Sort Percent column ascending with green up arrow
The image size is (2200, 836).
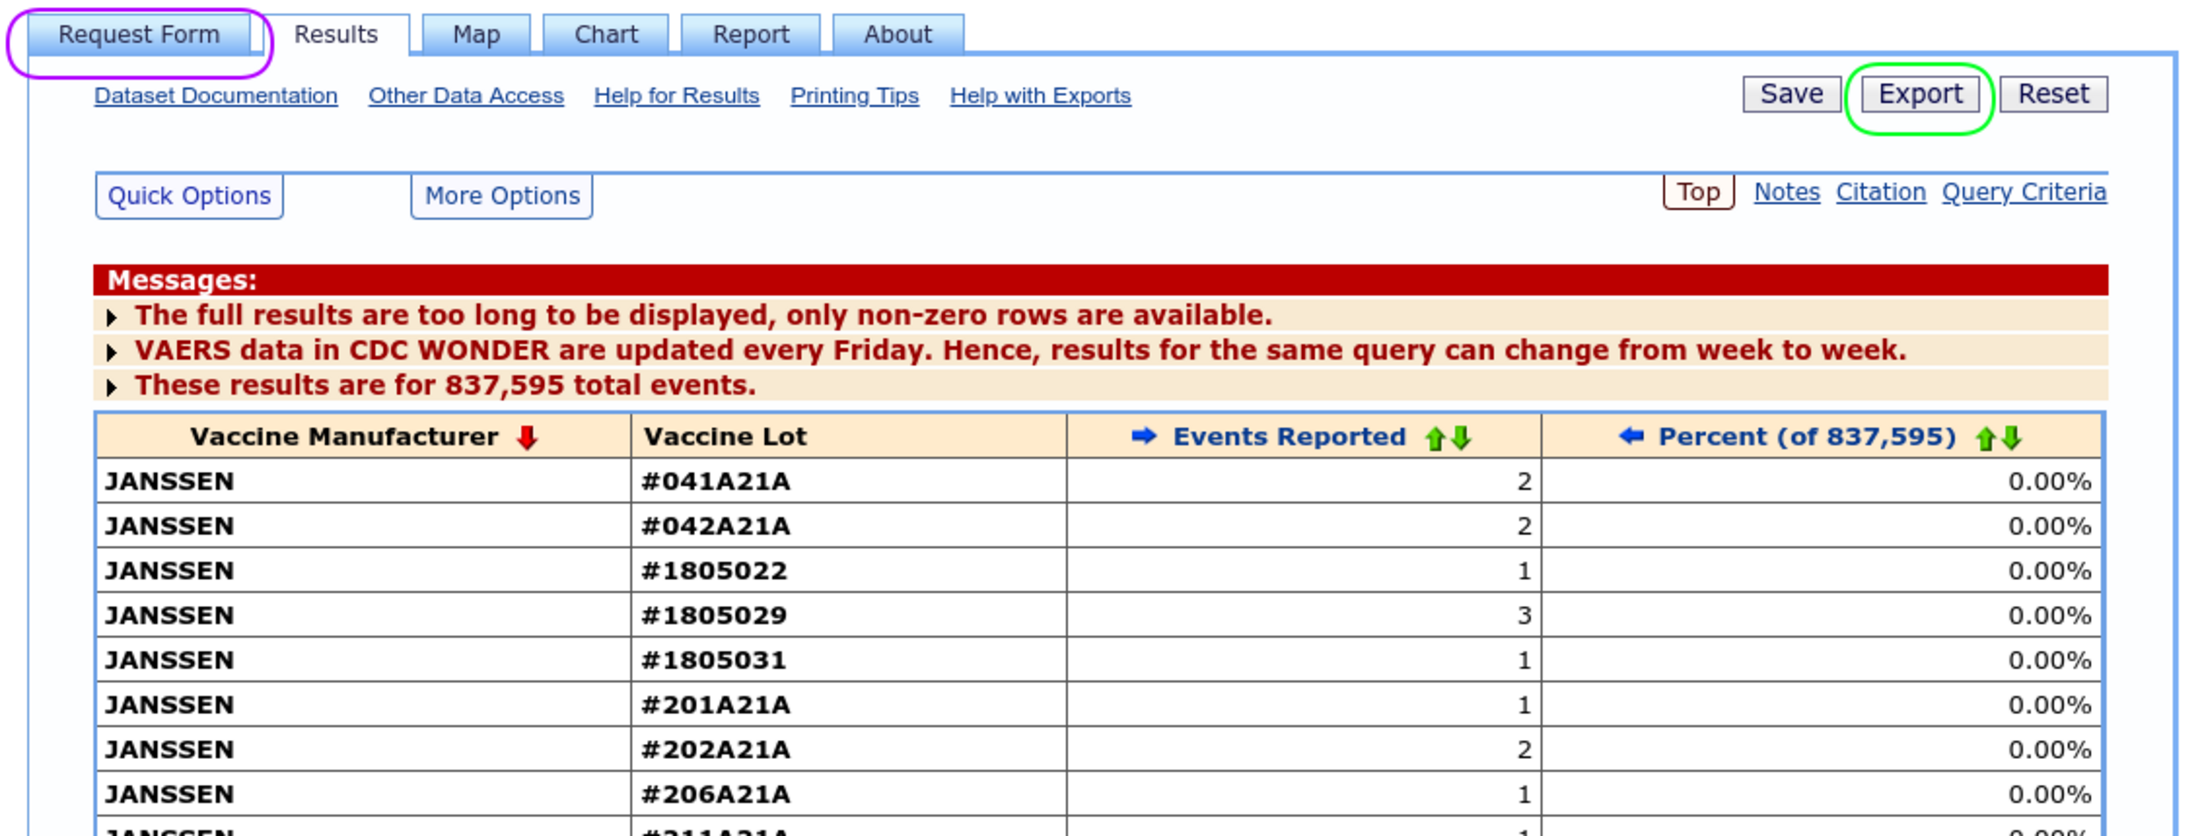click(x=1985, y=438)
